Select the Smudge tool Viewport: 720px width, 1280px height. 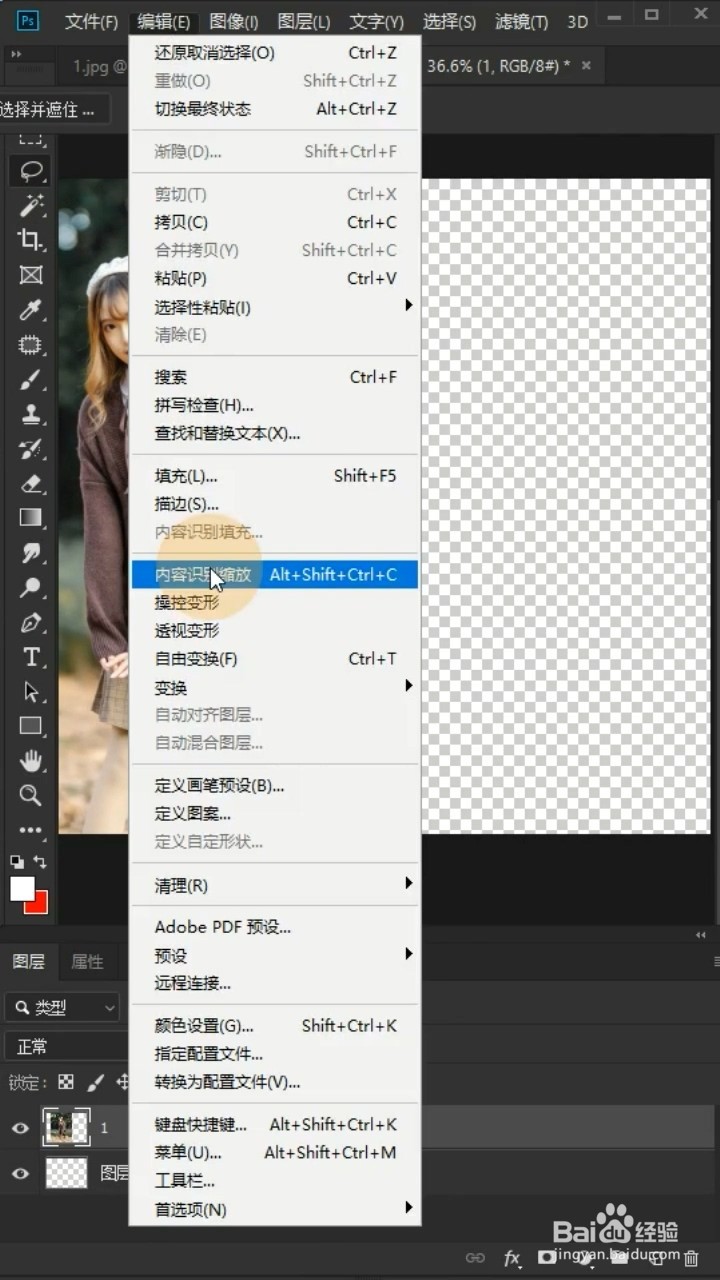[31, 553]
